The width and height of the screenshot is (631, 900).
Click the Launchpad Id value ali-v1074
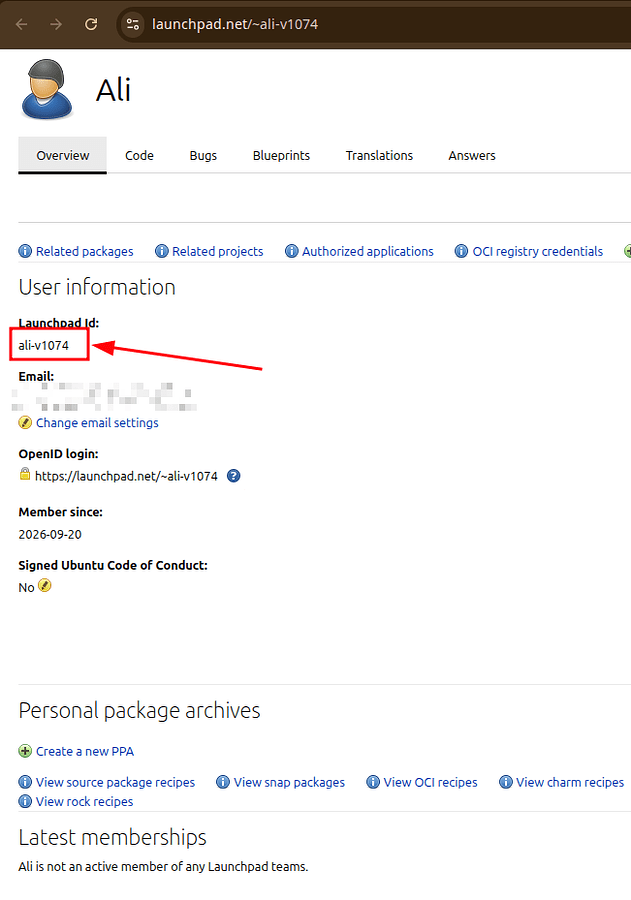click(44, 346)
